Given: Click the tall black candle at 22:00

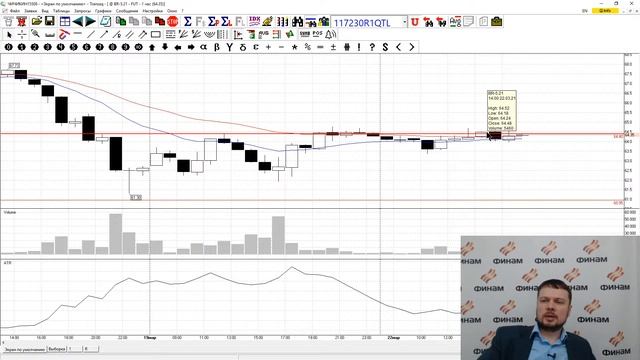Looking at the screenshot, I should [116, 153].
